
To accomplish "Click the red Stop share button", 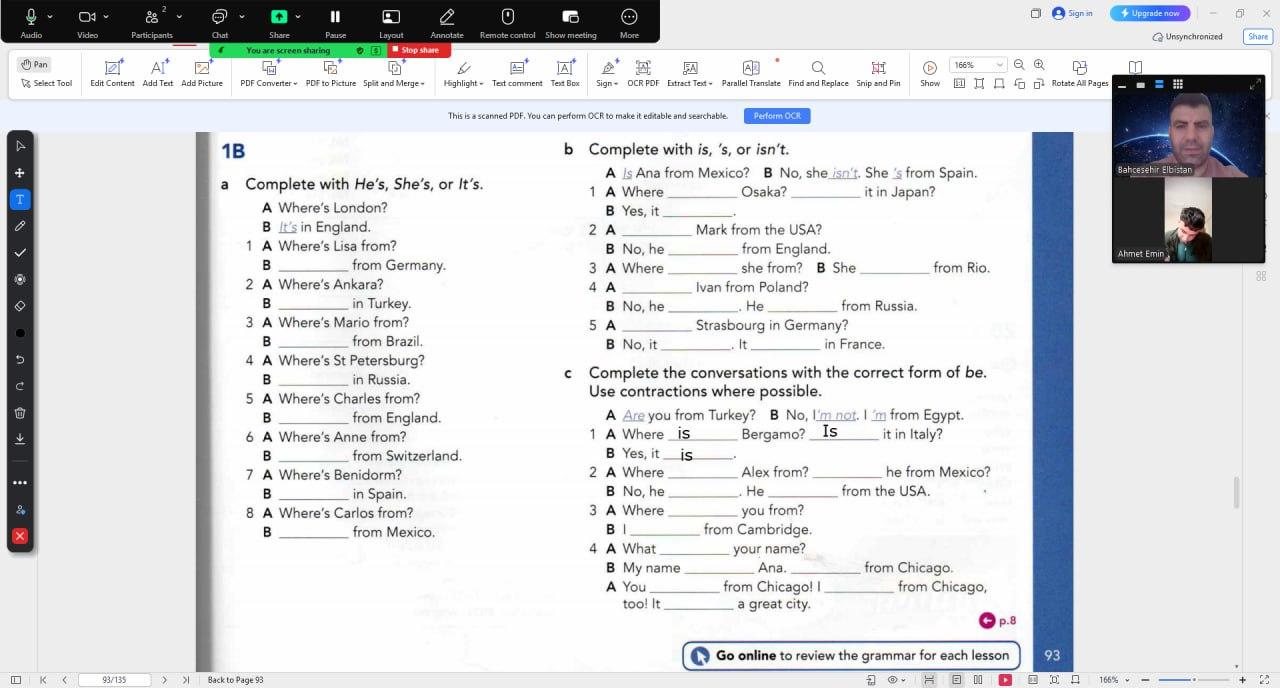I will [420, 50].
